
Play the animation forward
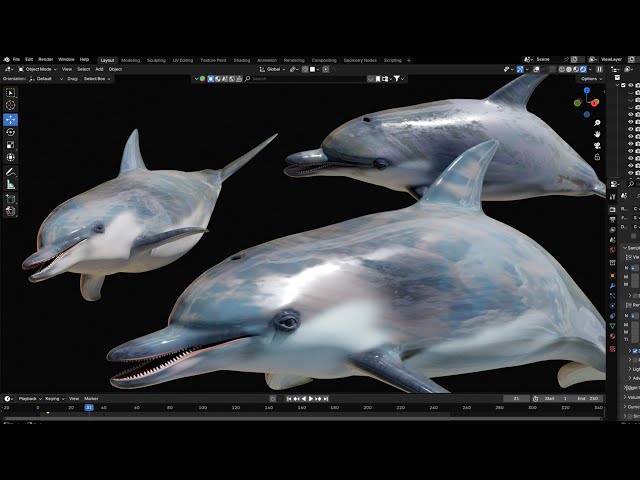(311, 399)
